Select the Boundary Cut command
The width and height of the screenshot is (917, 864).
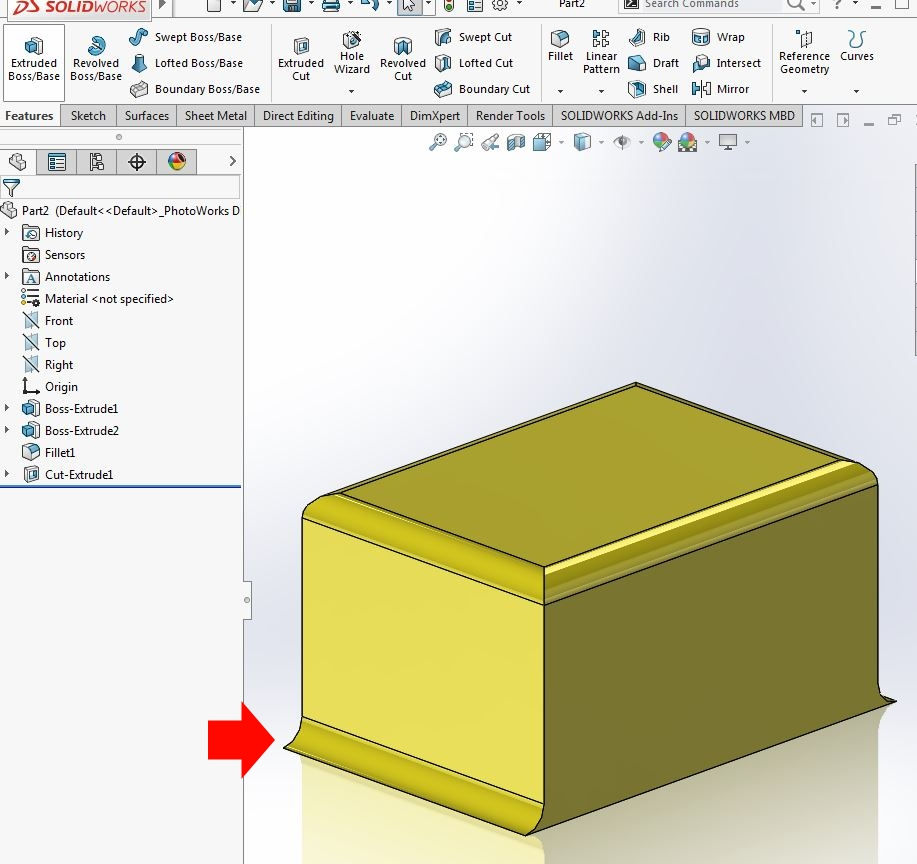tap(482, 89)
